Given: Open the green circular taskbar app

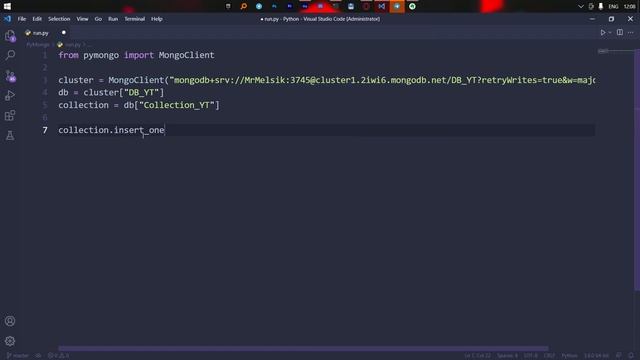Looking at the screenshot, I should coord(412,6).
